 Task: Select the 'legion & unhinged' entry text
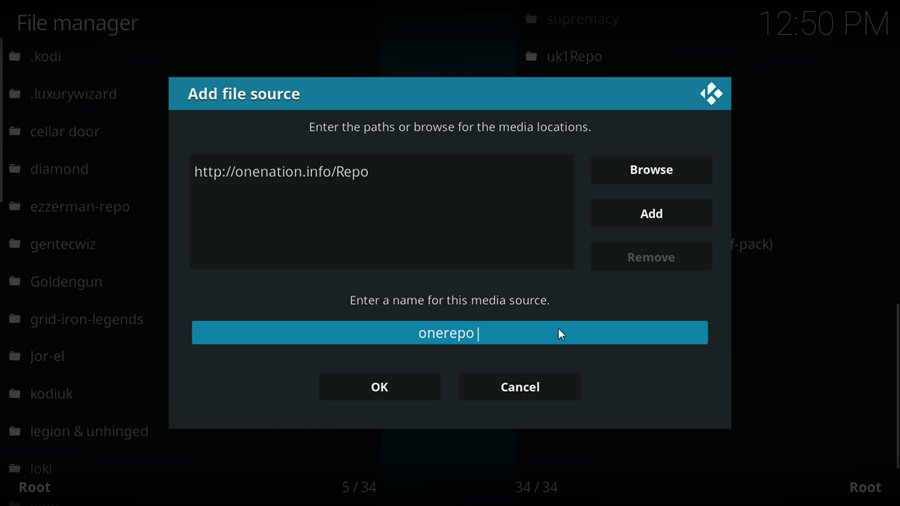coord(89,431)
